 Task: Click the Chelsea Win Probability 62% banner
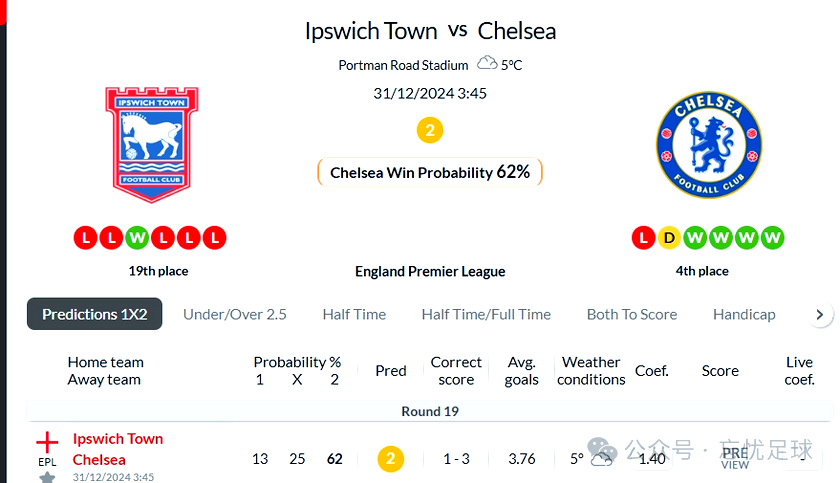[430, 172]
